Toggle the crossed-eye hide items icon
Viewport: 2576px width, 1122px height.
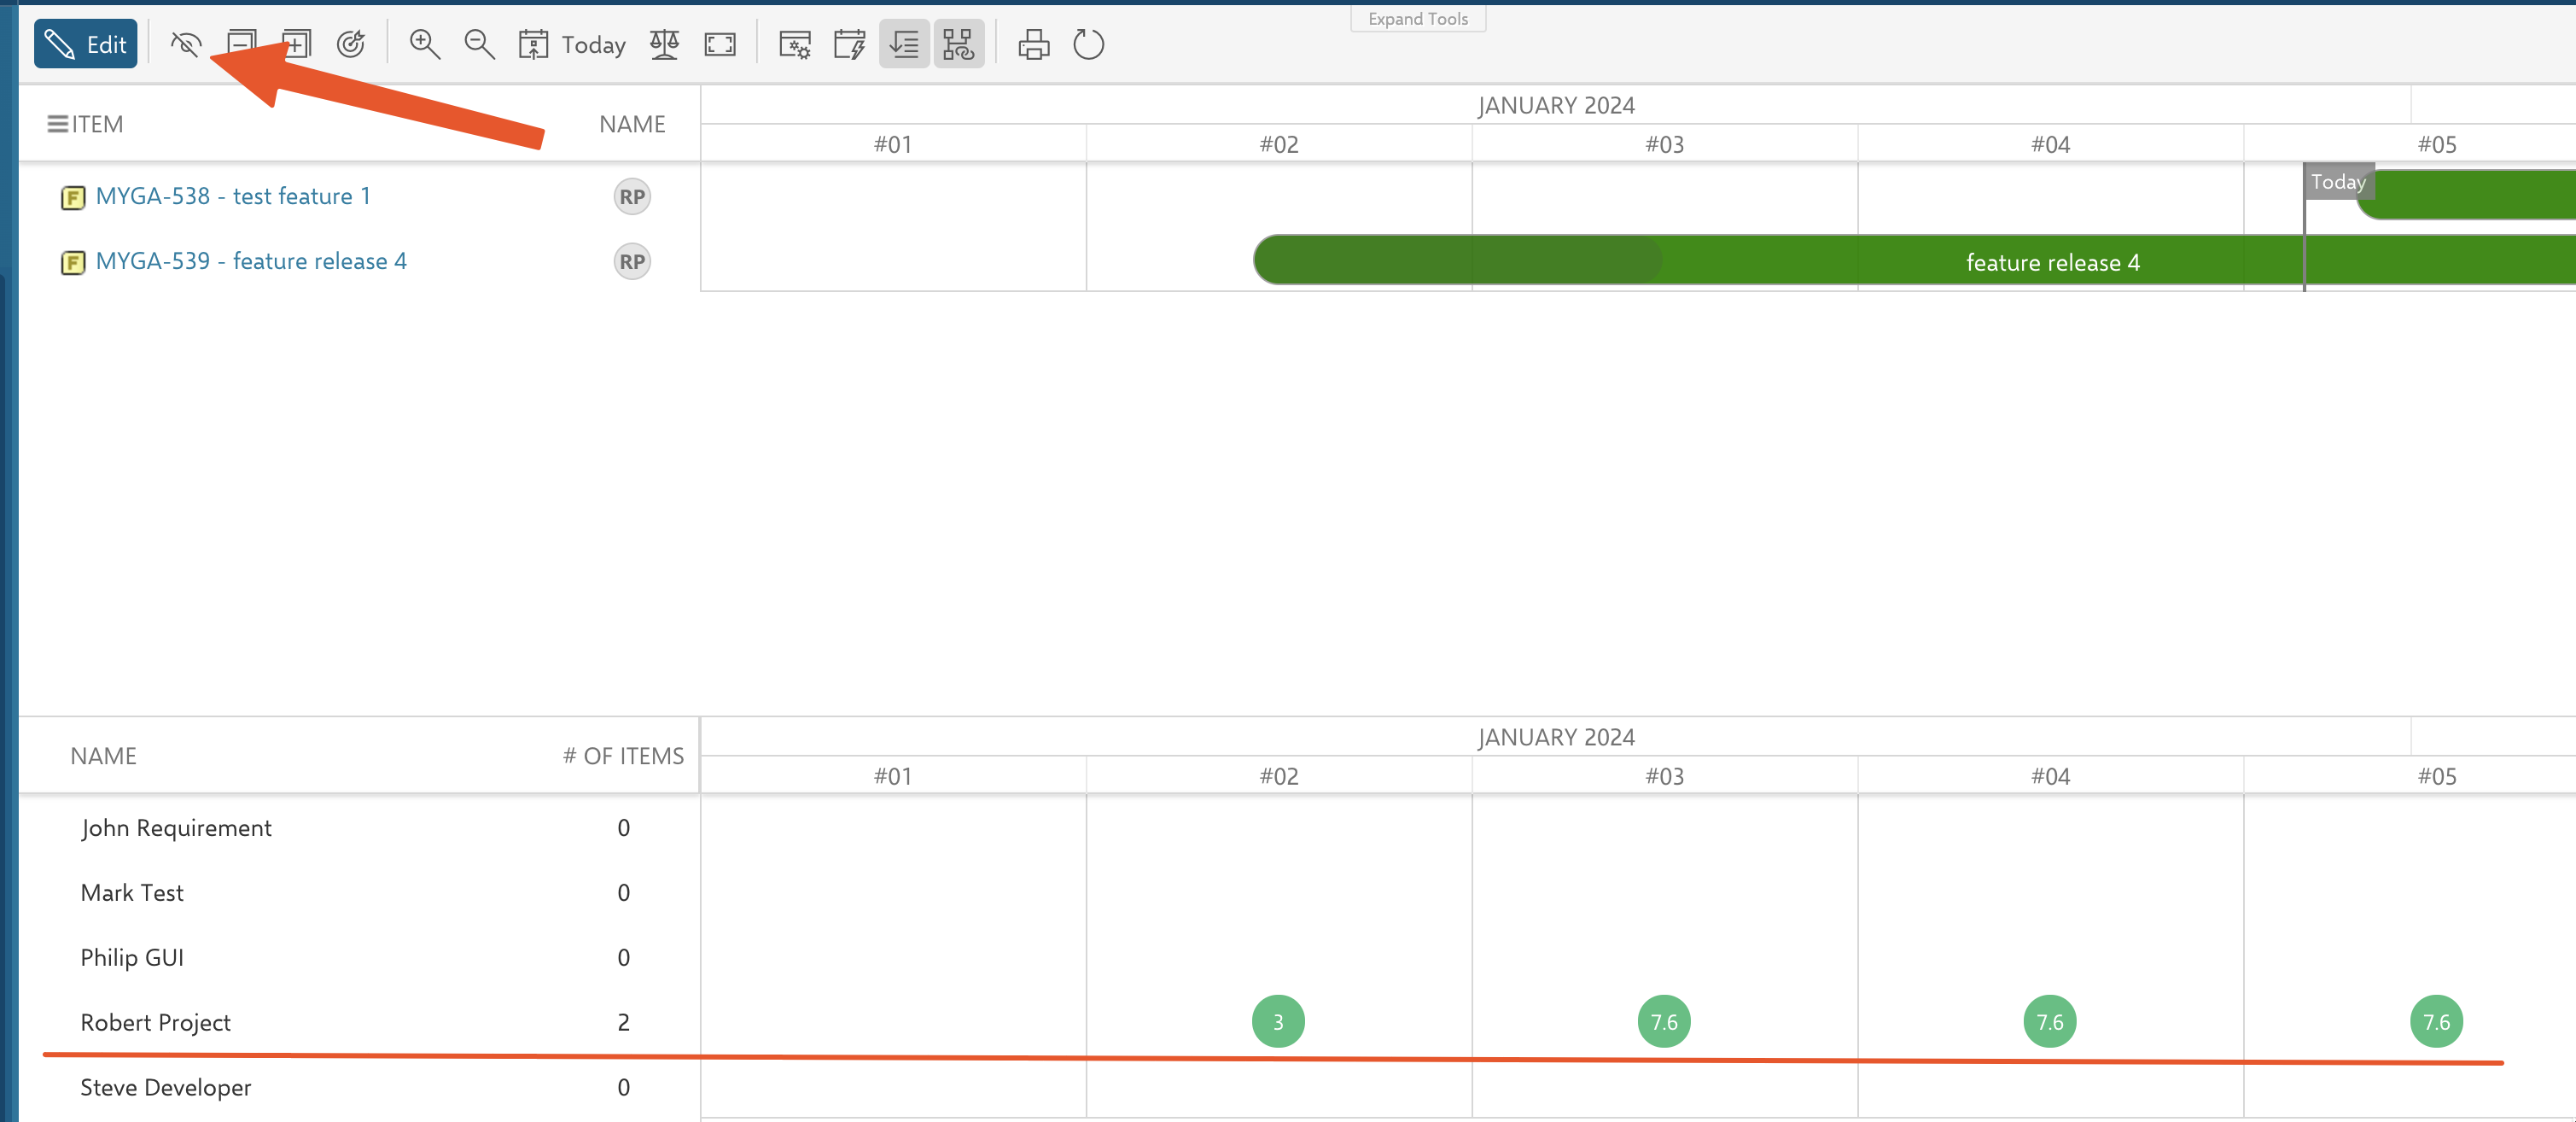pyautogui.click(x=186, y=44)
